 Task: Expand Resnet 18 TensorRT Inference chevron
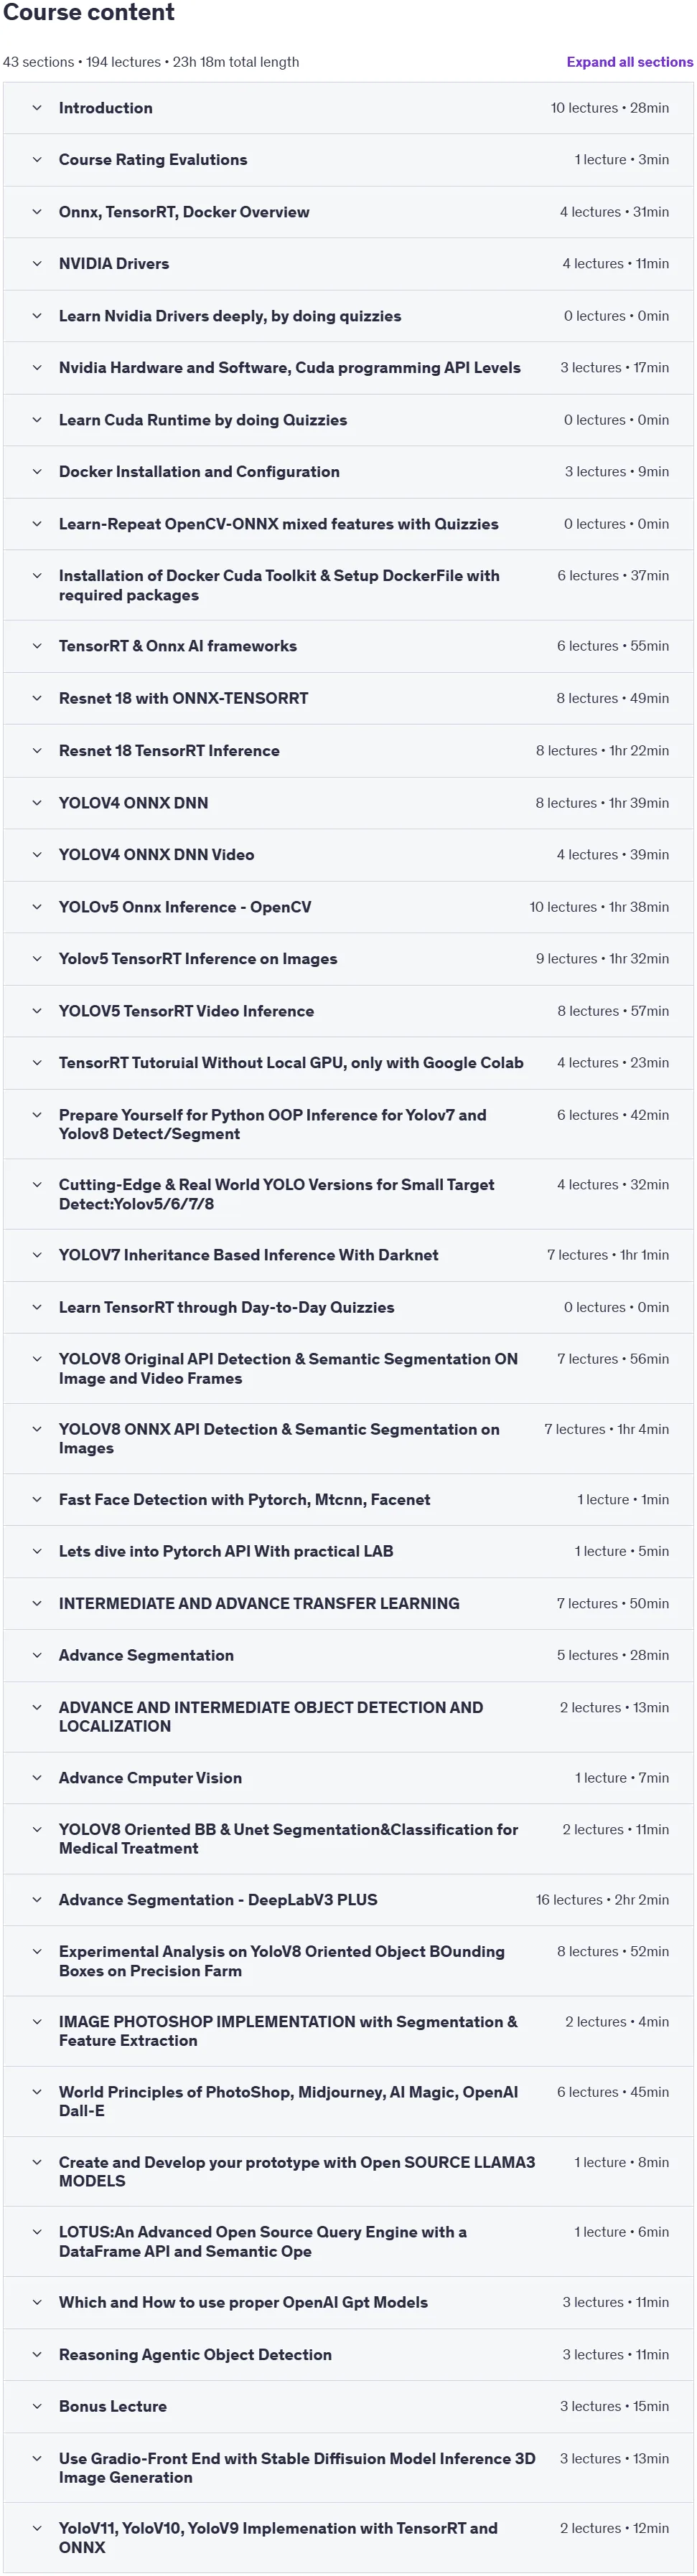37,751
